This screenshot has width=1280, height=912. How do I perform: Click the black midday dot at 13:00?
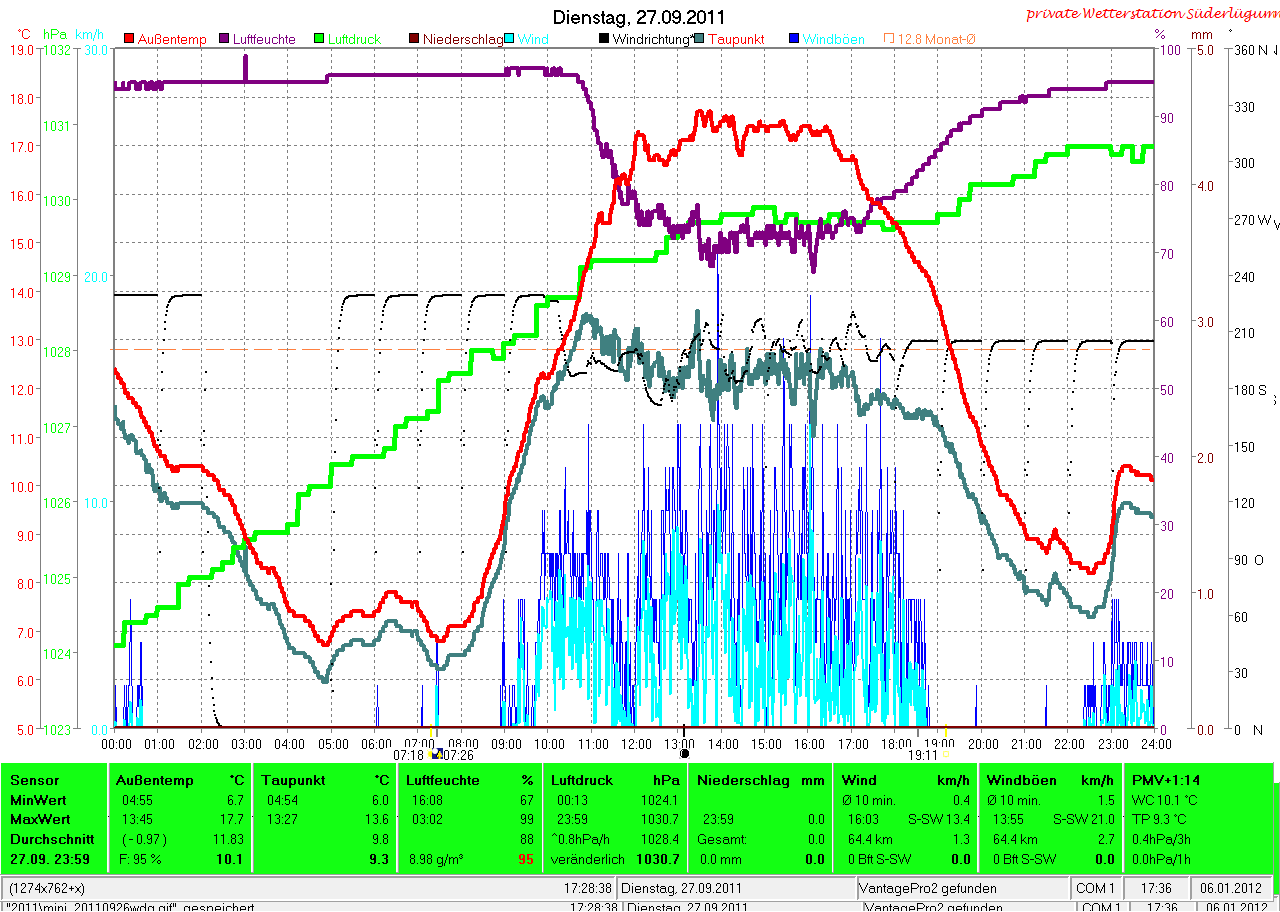tap(684, 754)
